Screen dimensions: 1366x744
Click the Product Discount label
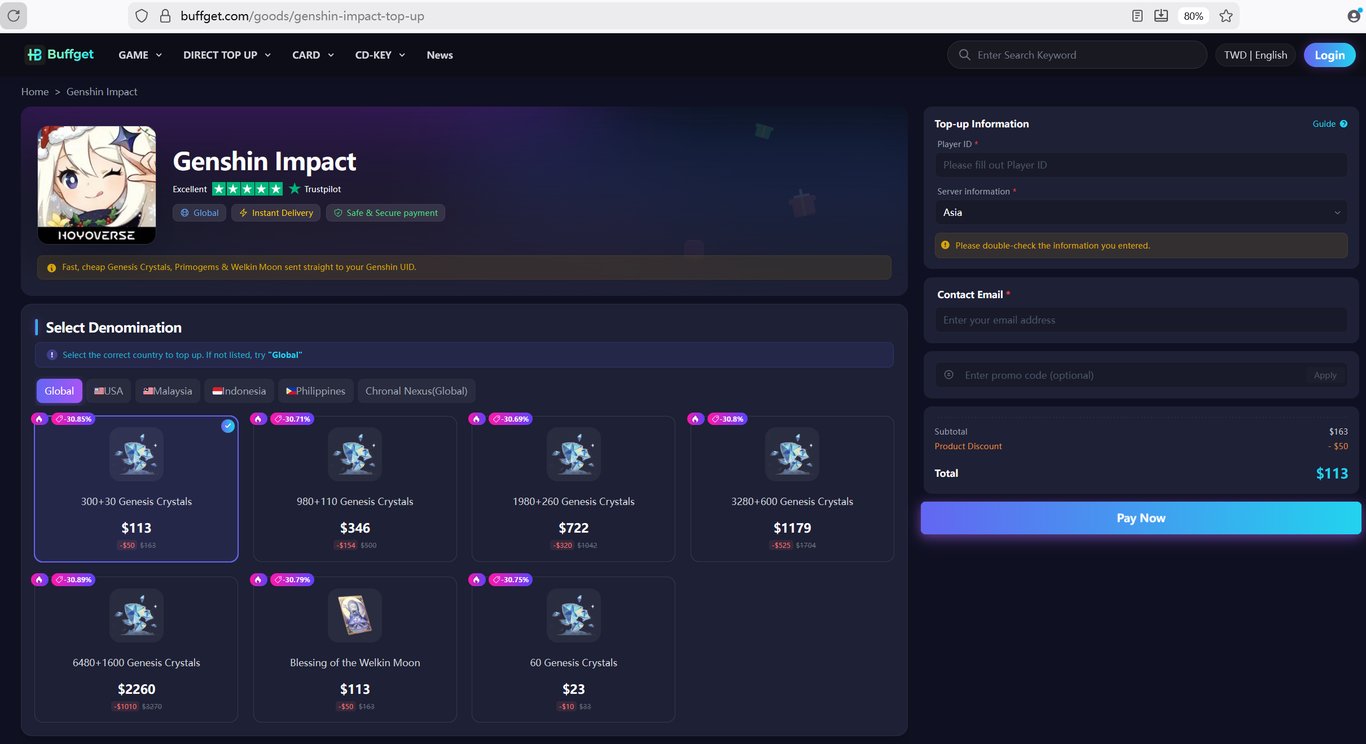pos(968,447)
